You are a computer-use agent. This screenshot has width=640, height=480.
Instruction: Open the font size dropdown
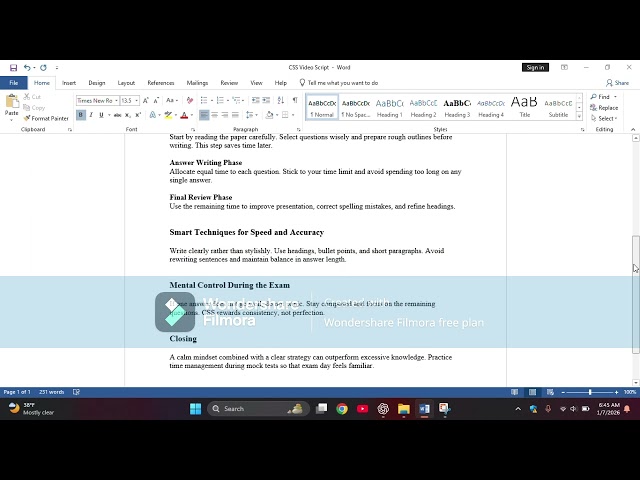pos(137,100)
